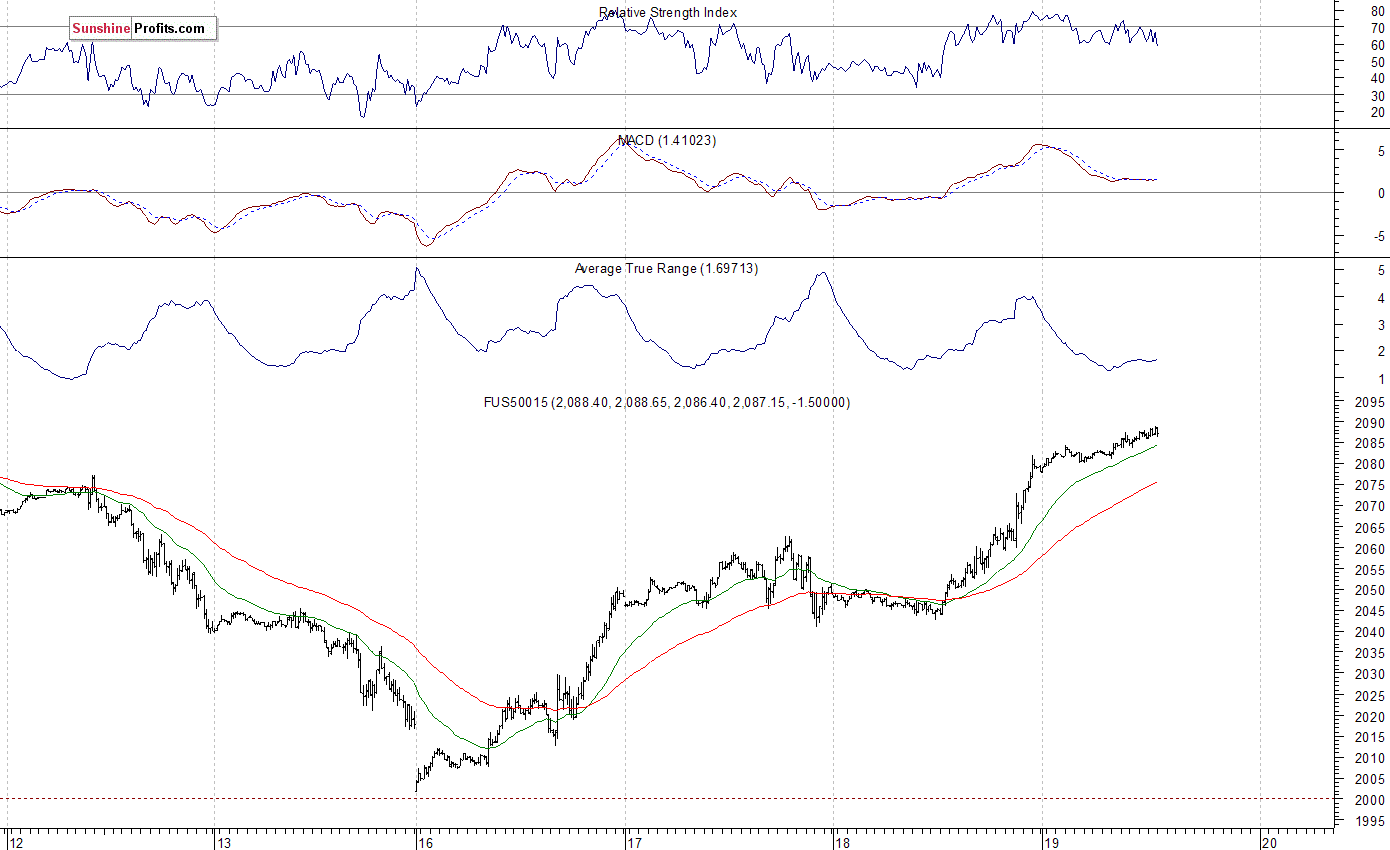Click the 2025 price axis label

tap(1369, 696)
